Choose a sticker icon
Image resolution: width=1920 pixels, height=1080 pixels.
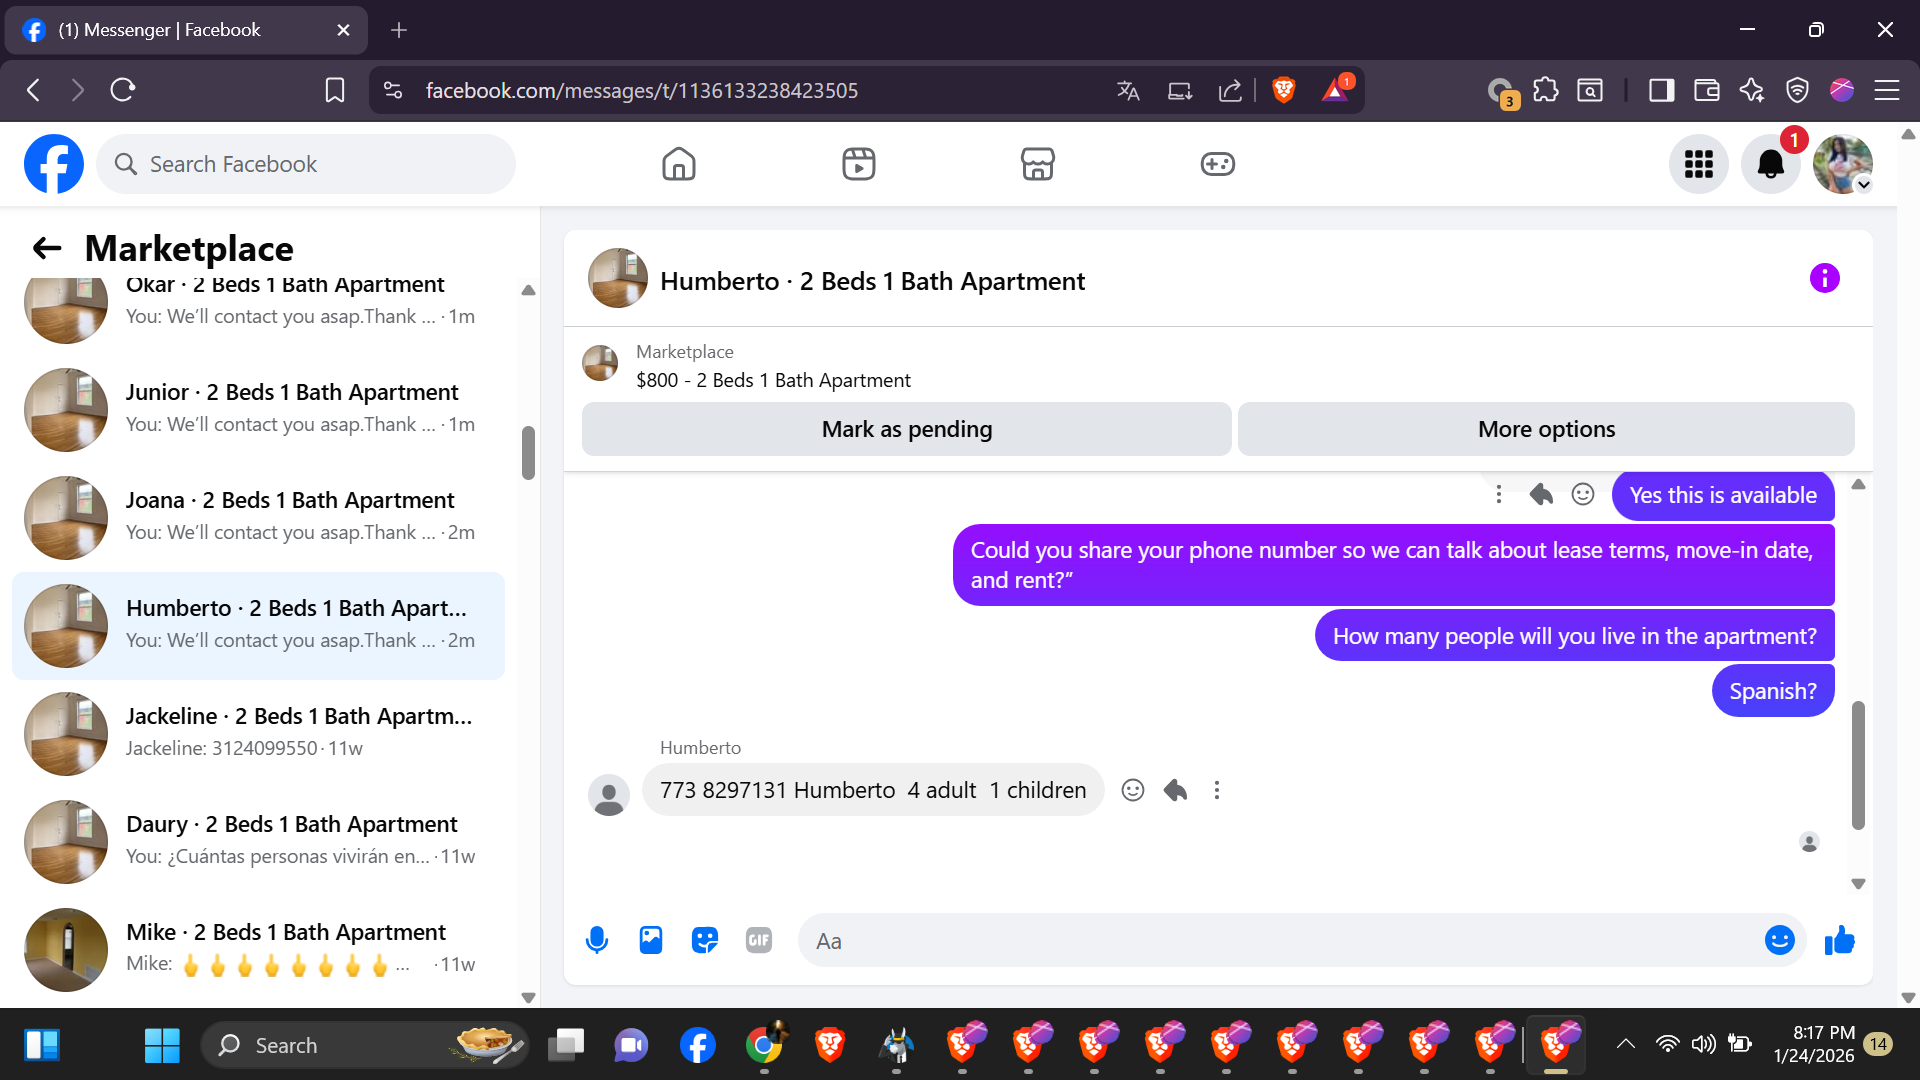[705, 940]
